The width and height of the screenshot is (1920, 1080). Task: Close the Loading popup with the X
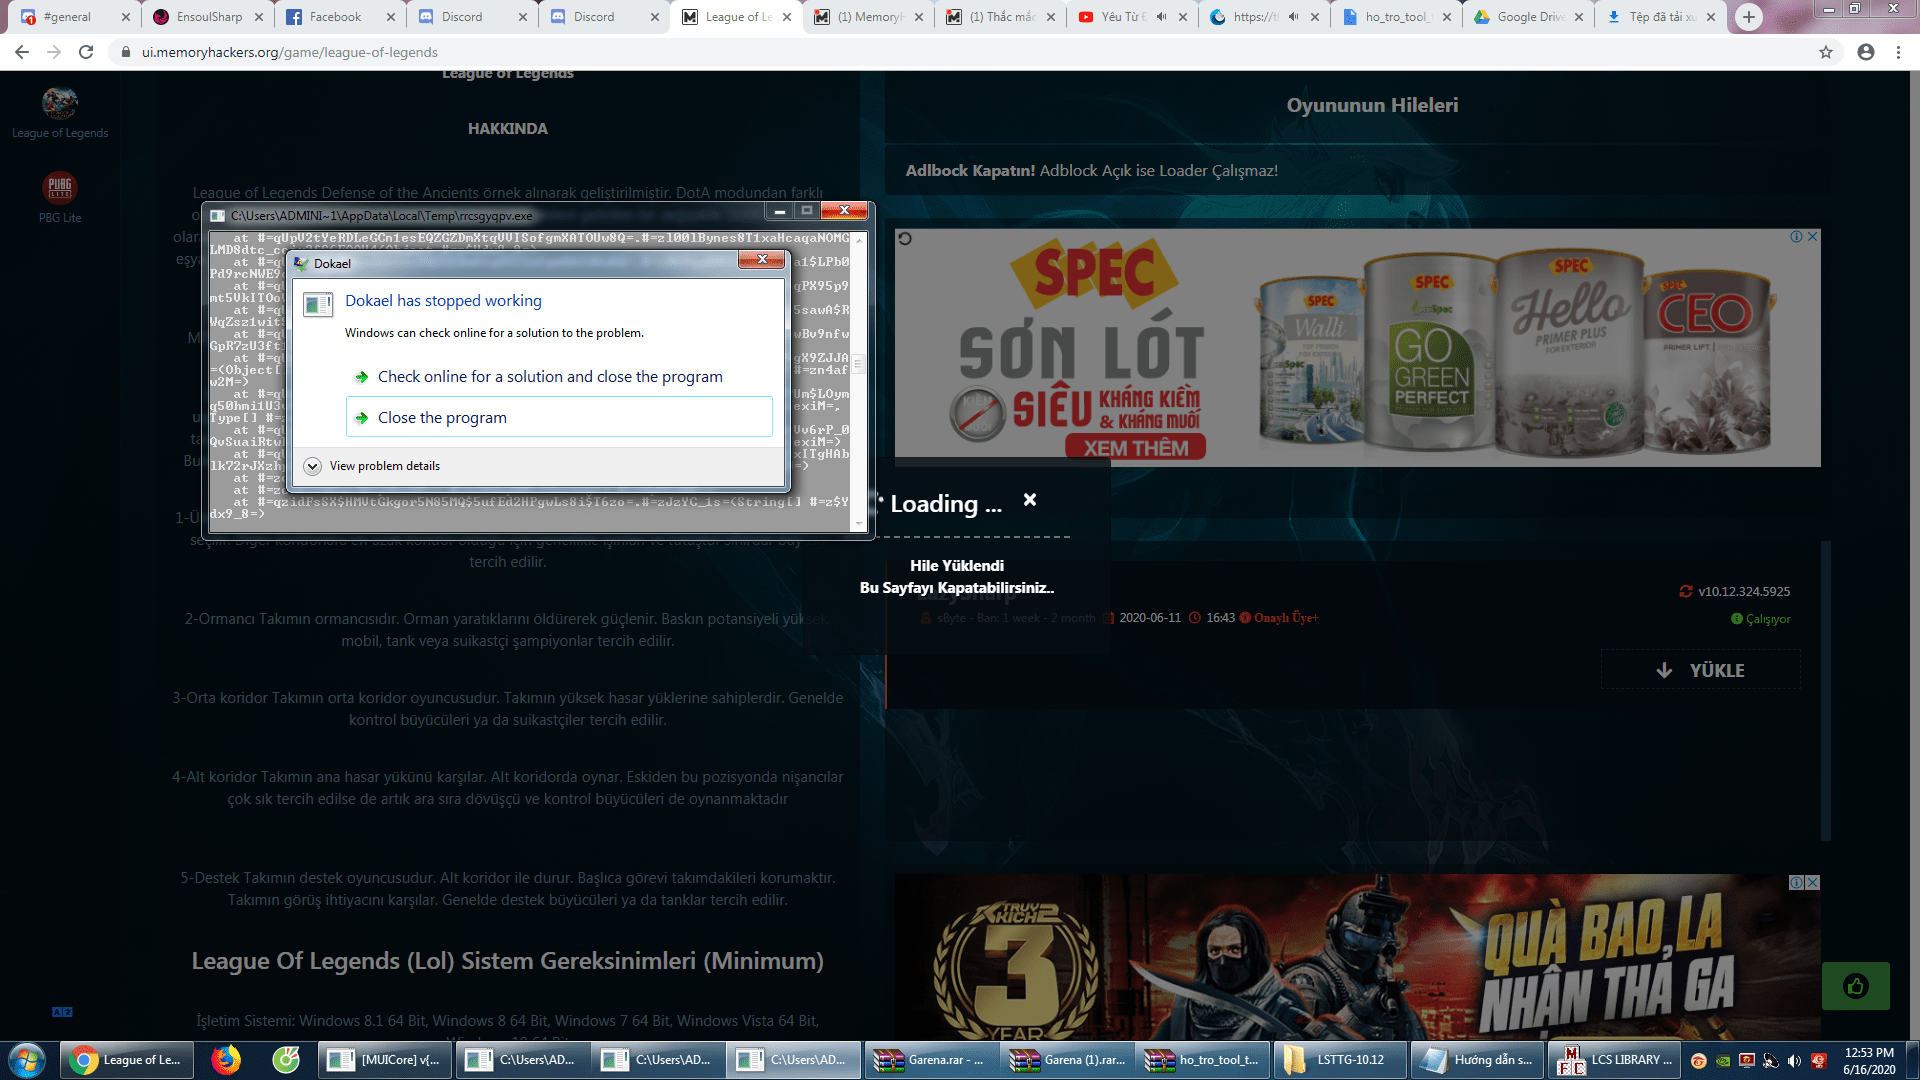click(1030, 500)
